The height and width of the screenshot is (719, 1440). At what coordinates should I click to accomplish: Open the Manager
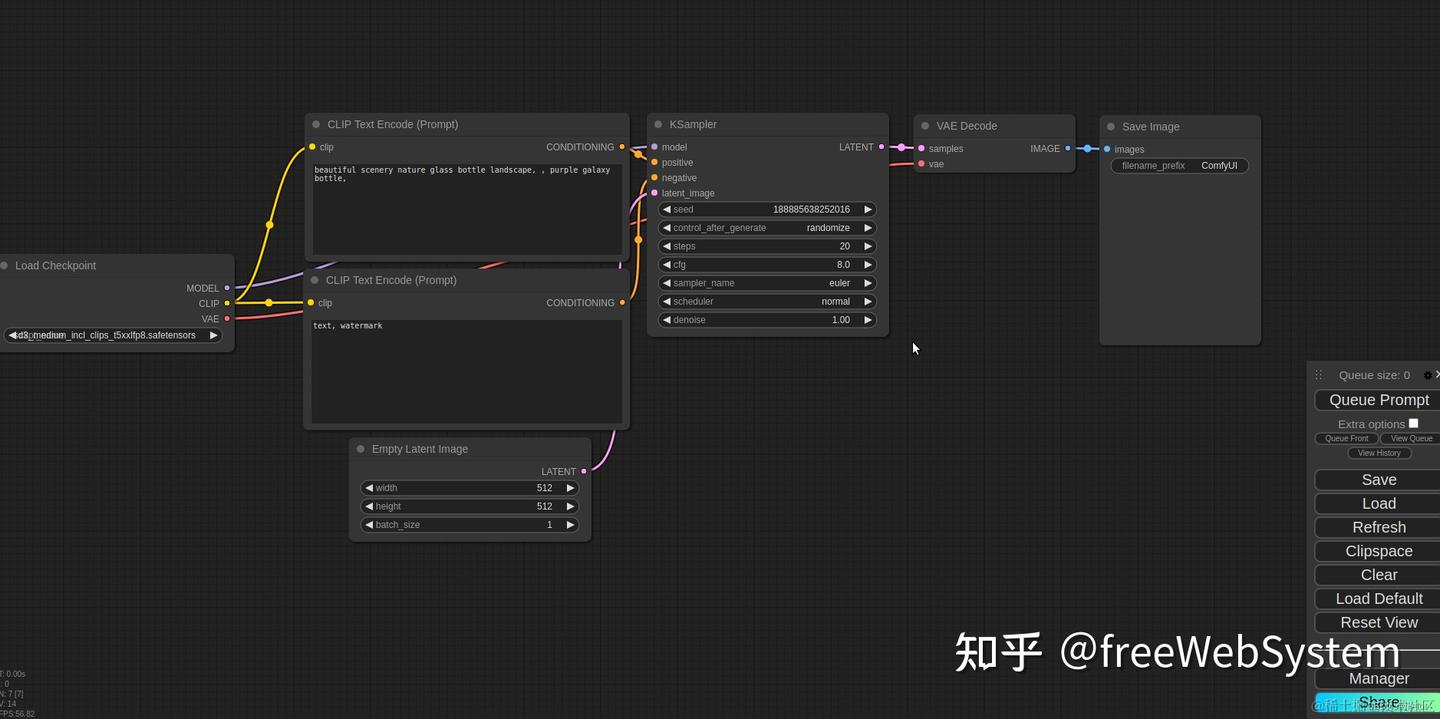pyautogui.click(x=1378, y=678)
